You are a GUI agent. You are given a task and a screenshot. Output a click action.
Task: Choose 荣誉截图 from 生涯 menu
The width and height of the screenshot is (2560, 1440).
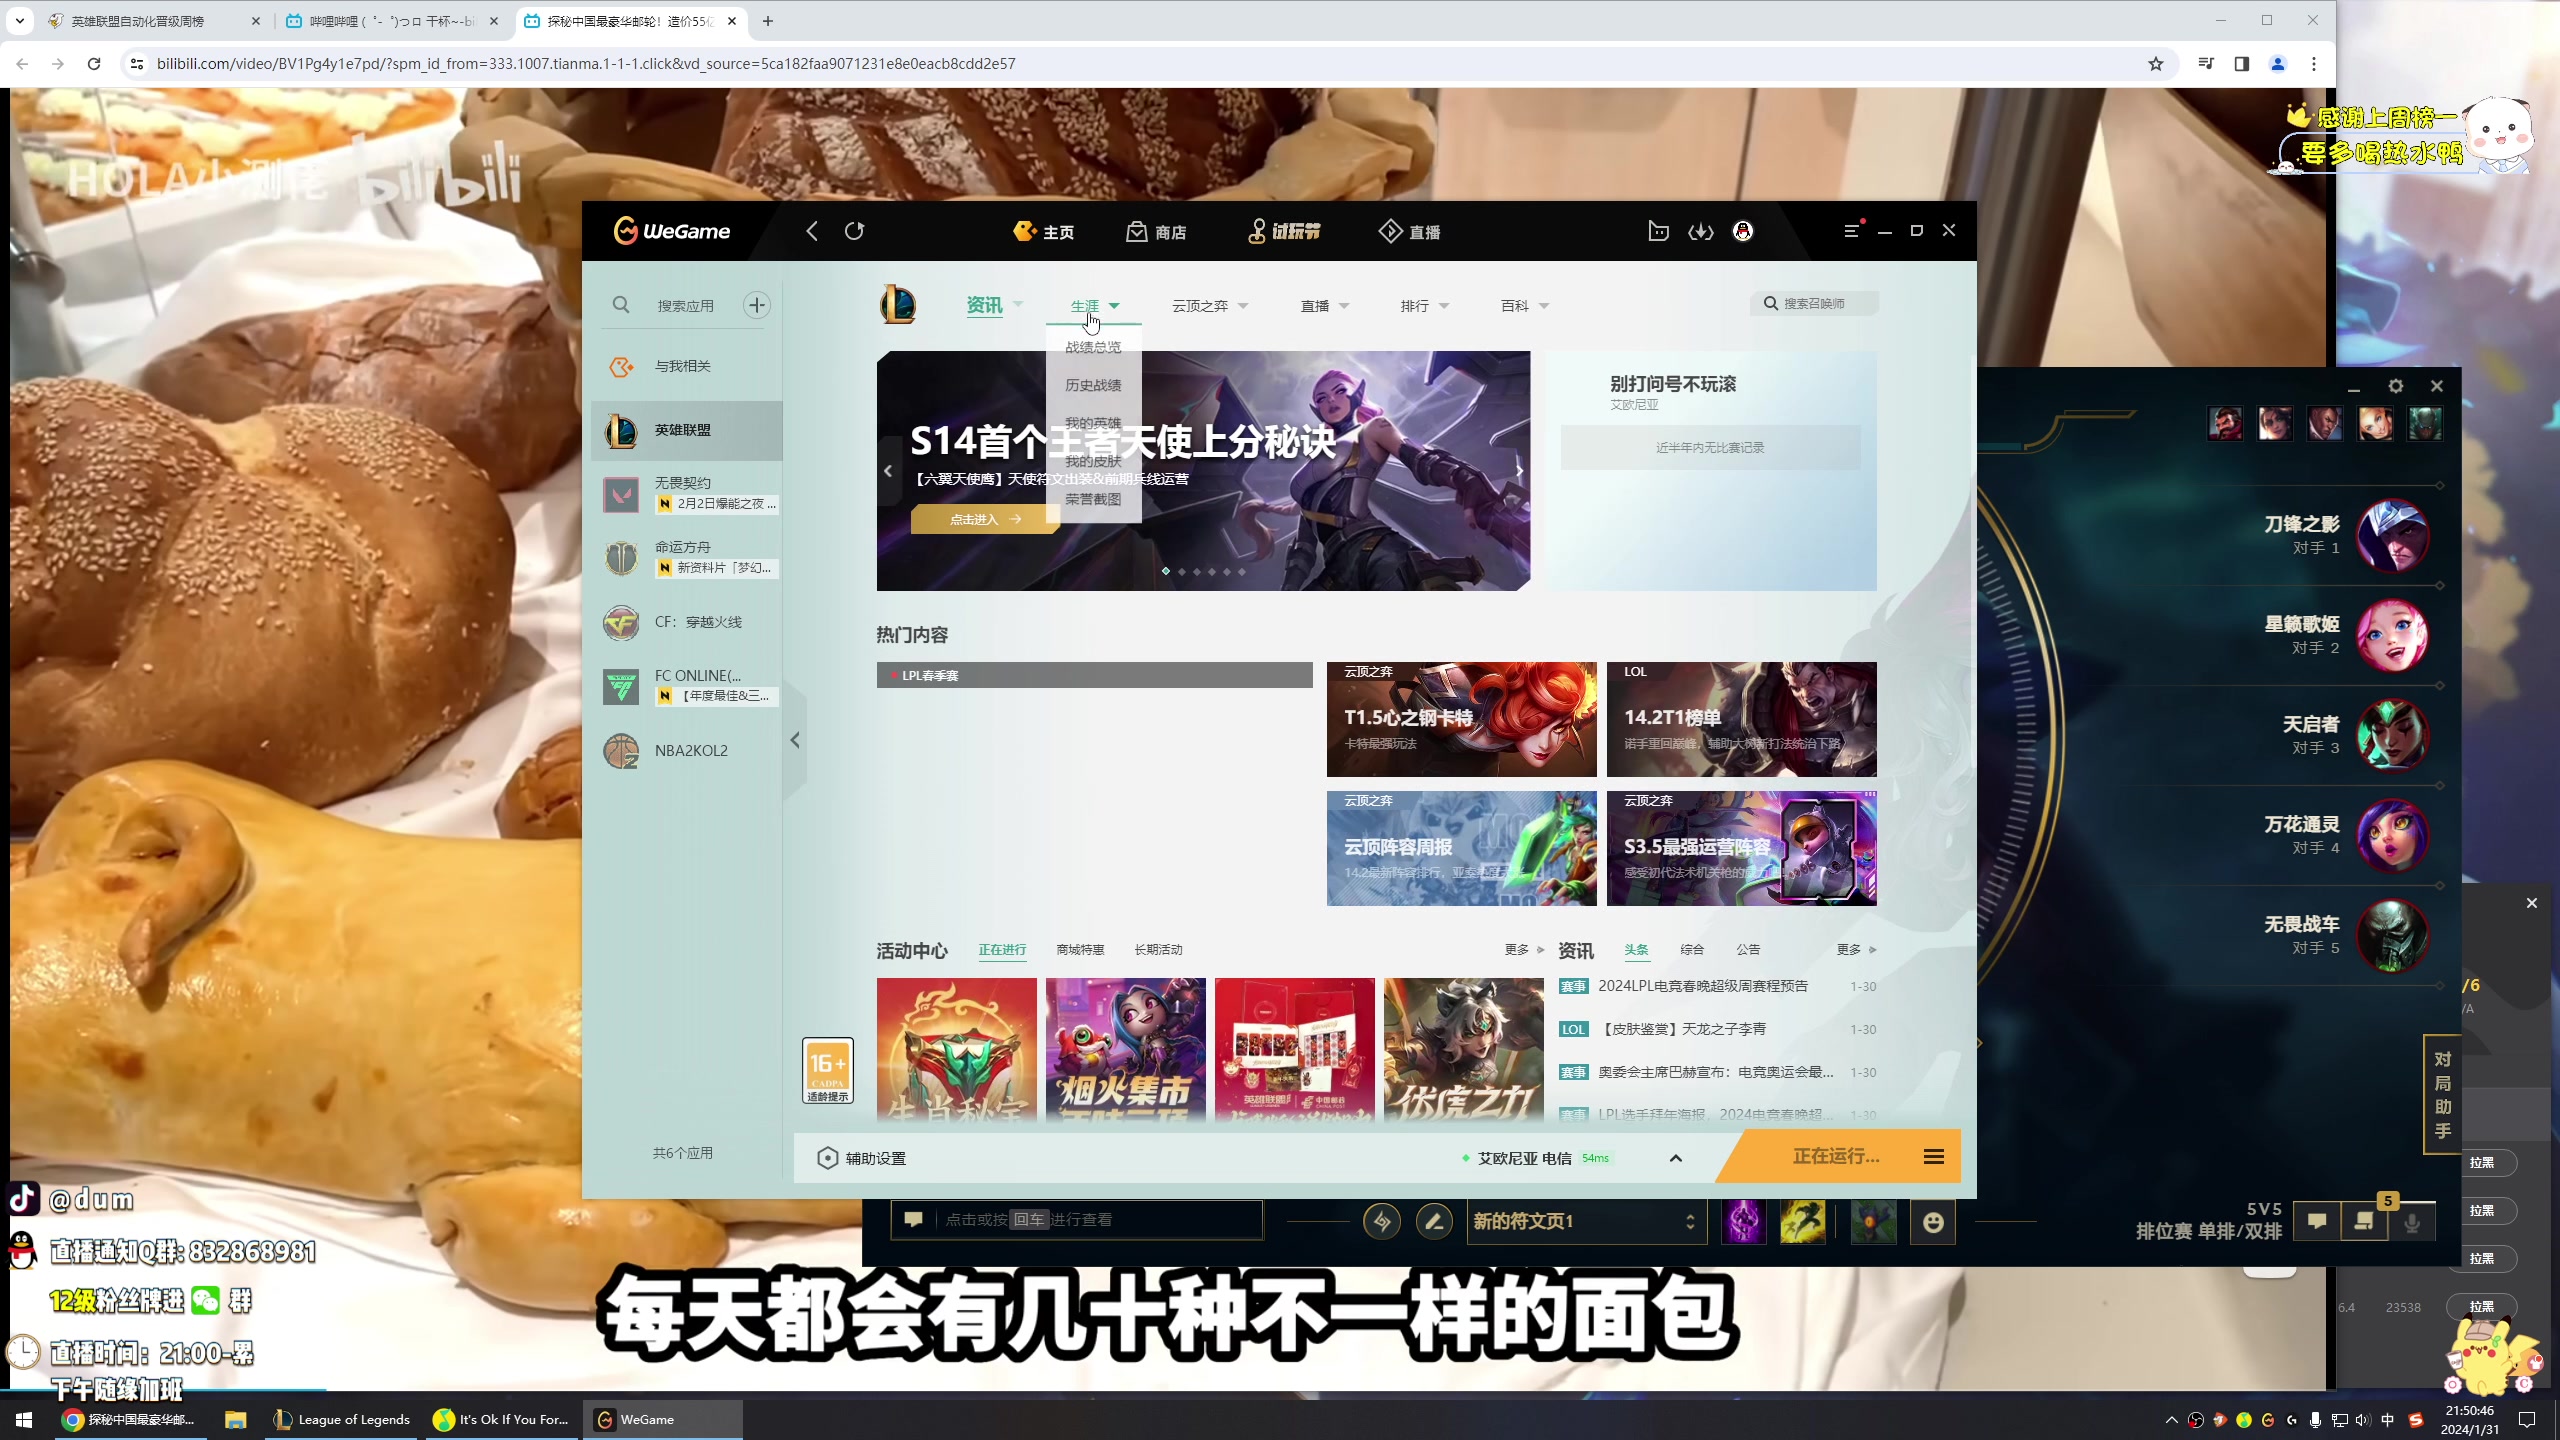point(1093,499)
